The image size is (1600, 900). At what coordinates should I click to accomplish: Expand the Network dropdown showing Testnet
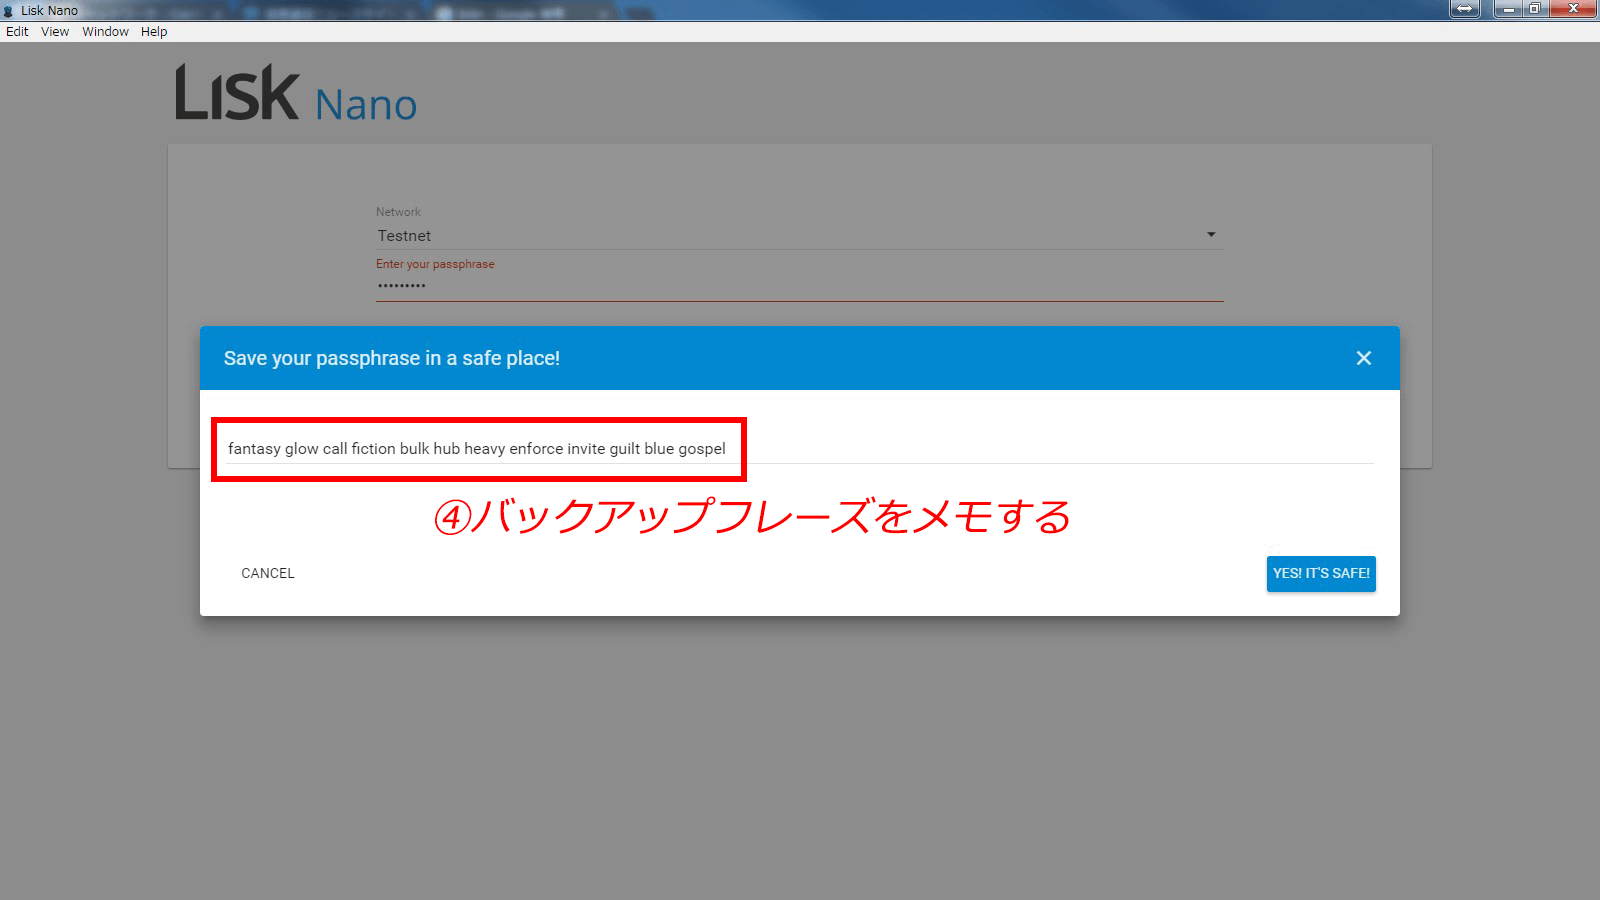[x=800, y=236]
